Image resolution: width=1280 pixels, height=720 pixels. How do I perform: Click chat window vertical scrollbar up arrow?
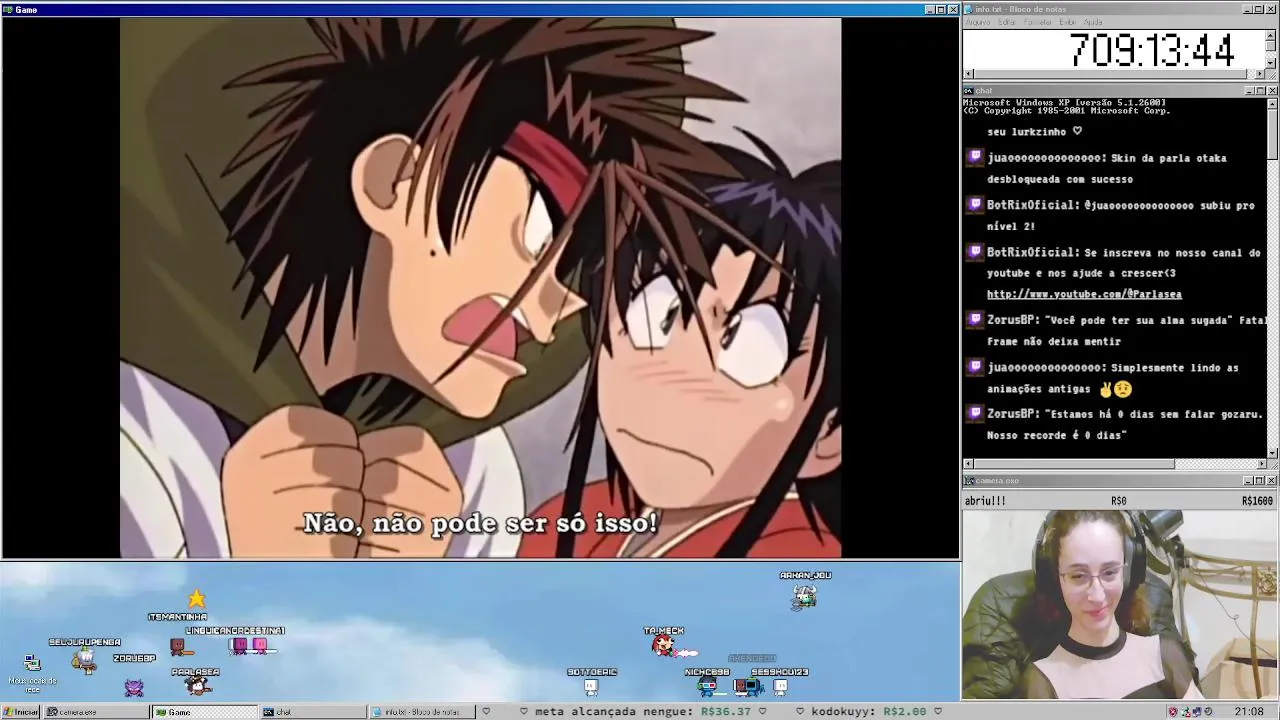[1272, 103]
